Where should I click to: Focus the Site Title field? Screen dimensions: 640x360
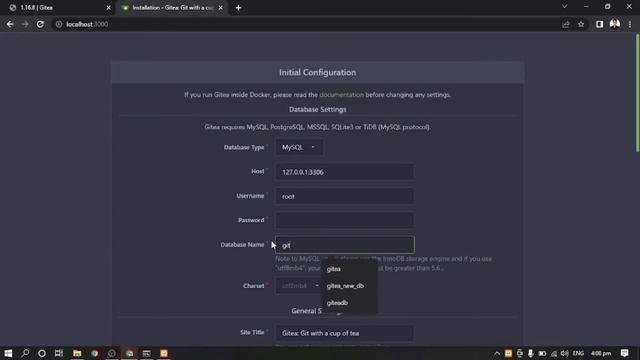click(x=344, y=333)
